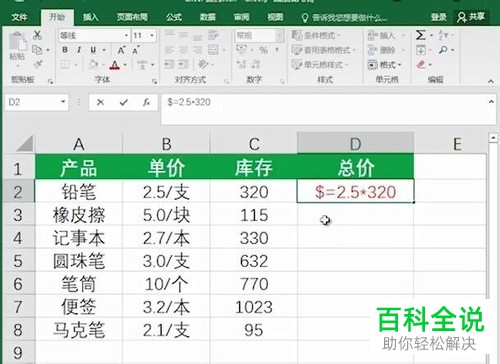The width and height of the screenshot is (500, 364).
Task: Open the Format (格式) cells dropdown
Action: pos(385,64)
